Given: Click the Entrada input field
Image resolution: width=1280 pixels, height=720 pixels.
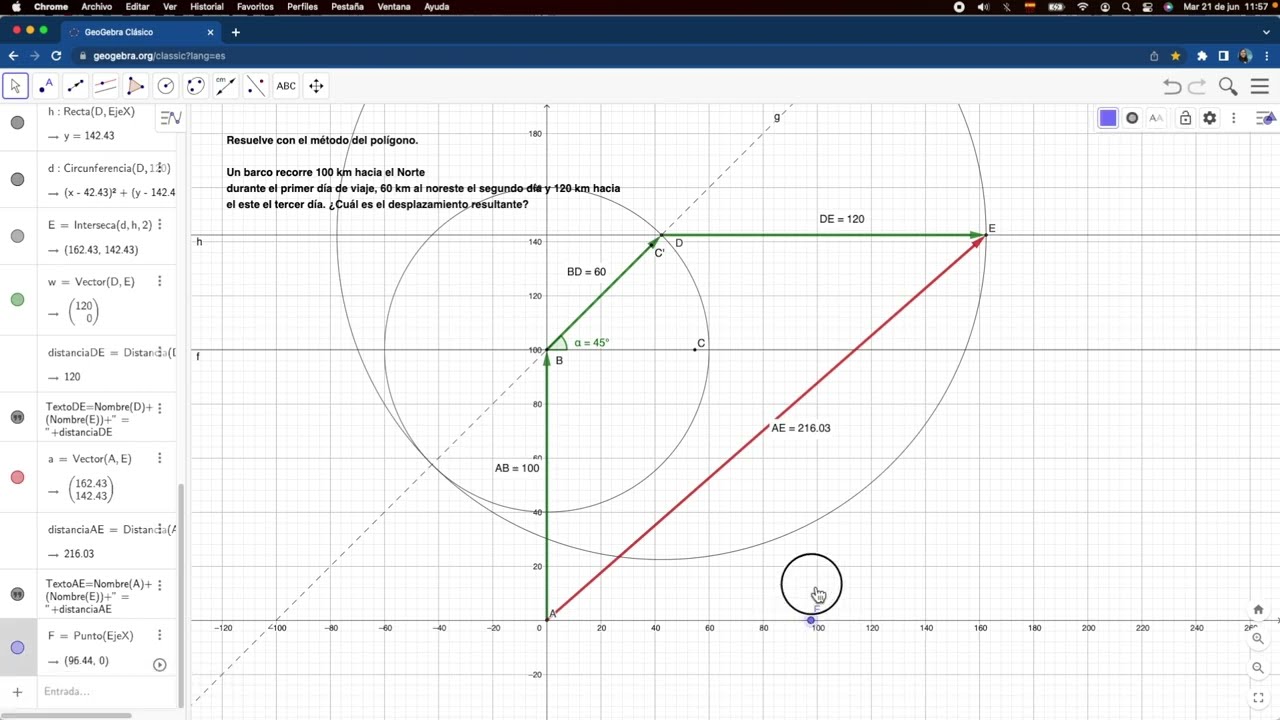Looking at the screenshot, I should 105,692.
